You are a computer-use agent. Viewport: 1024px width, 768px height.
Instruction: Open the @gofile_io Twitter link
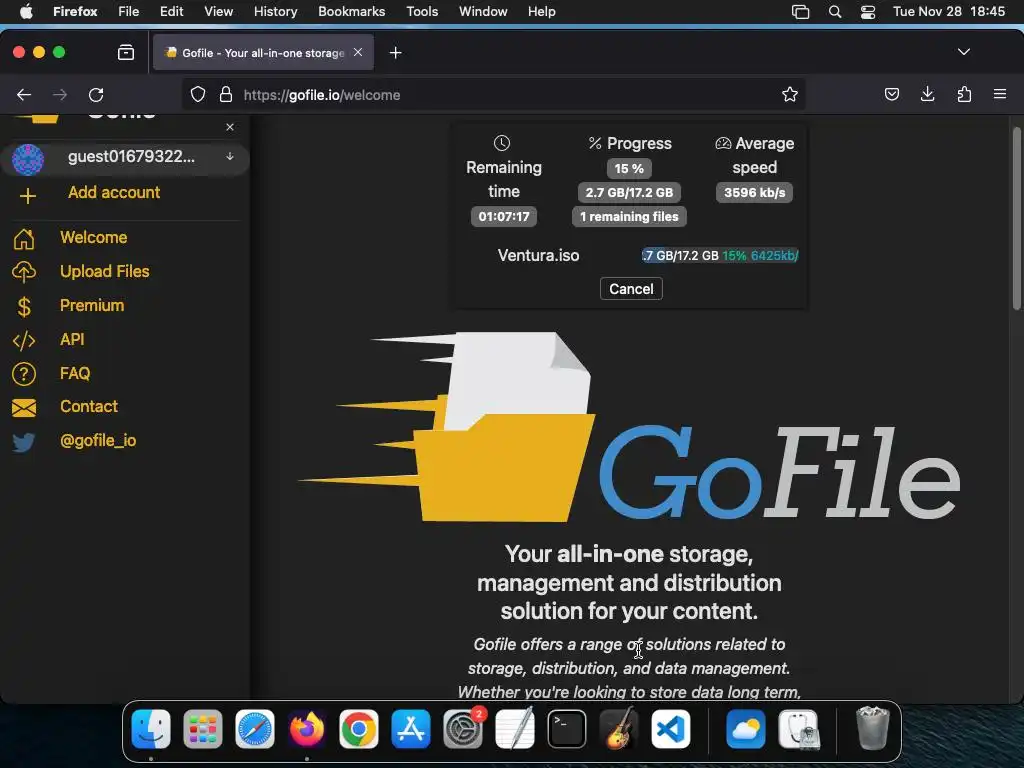98,441
